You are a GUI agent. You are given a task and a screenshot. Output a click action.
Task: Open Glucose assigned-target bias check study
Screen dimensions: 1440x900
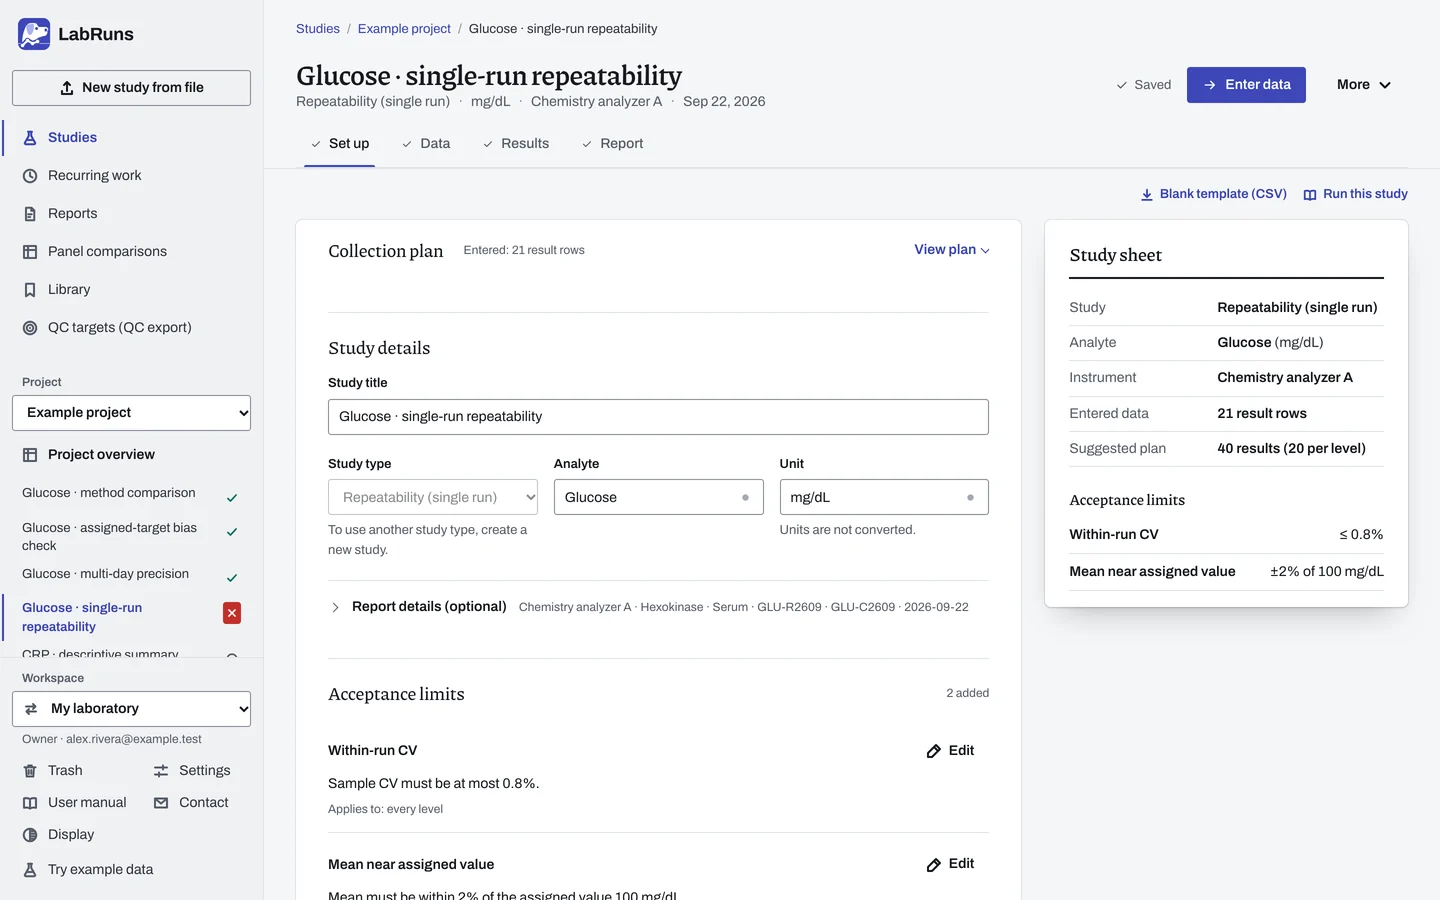pyautogui.click(x=110, y=537)
